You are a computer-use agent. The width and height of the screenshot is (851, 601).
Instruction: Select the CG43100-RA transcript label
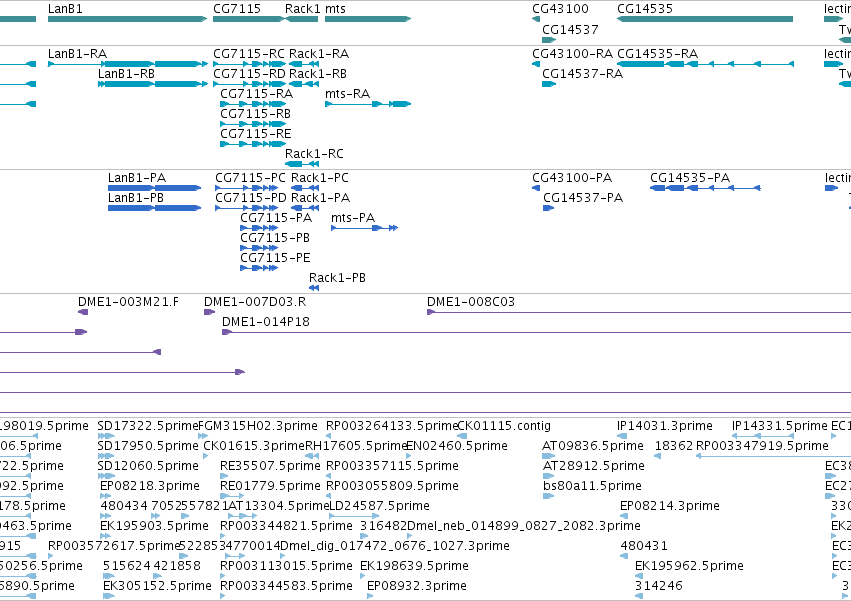tap(573, 54)
